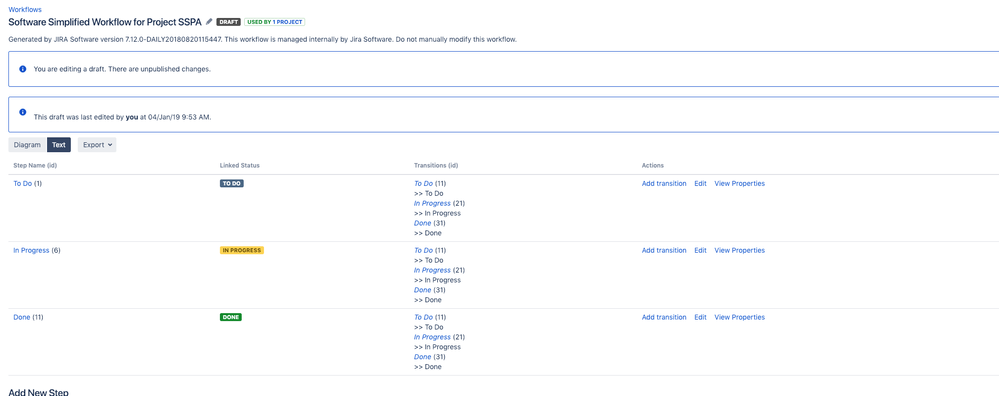This screenshot has width=999, height=396.
Task: Open the 'Used by 1 project' badge
Action: [275, 22]
